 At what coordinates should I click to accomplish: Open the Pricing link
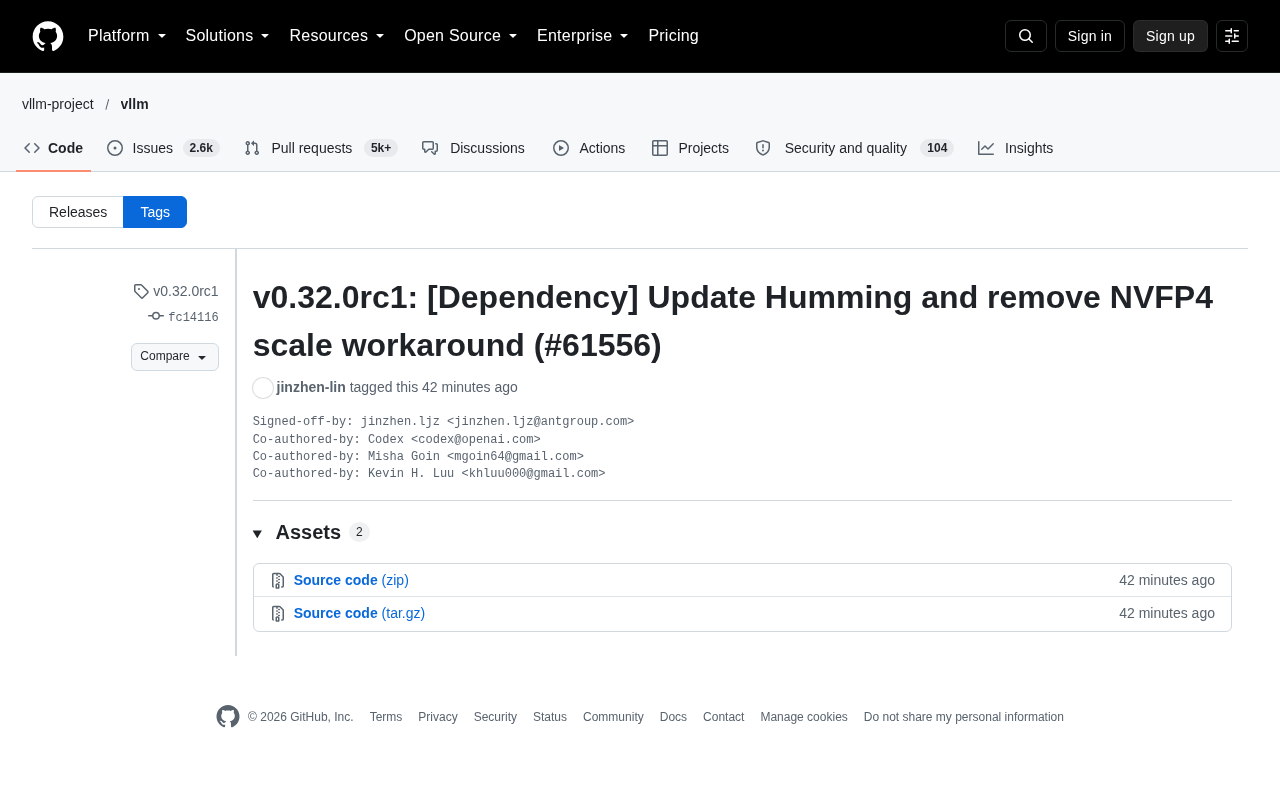pyautogui.click(x=673, y=36)
